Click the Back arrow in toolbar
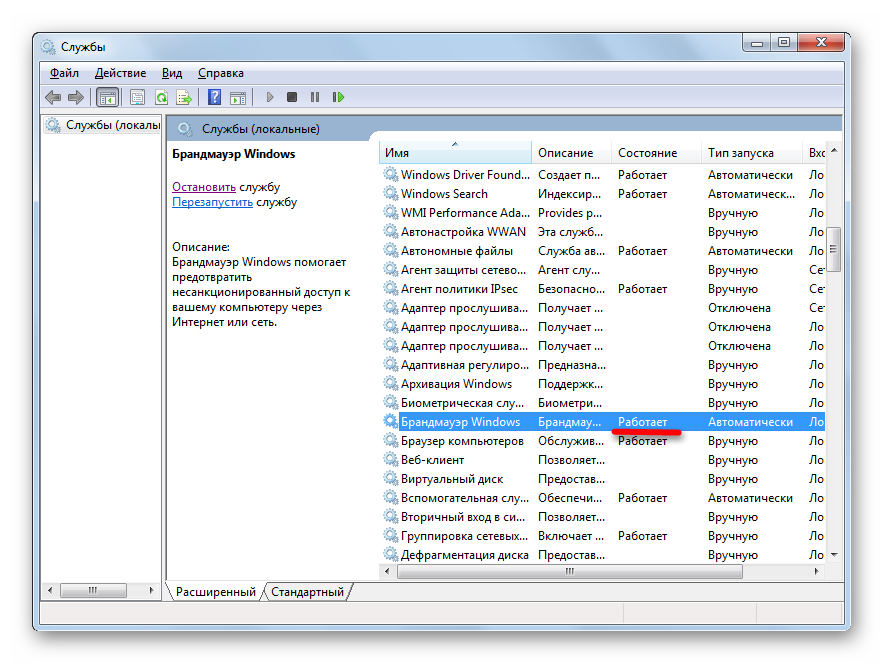 (x=53, y=97)
